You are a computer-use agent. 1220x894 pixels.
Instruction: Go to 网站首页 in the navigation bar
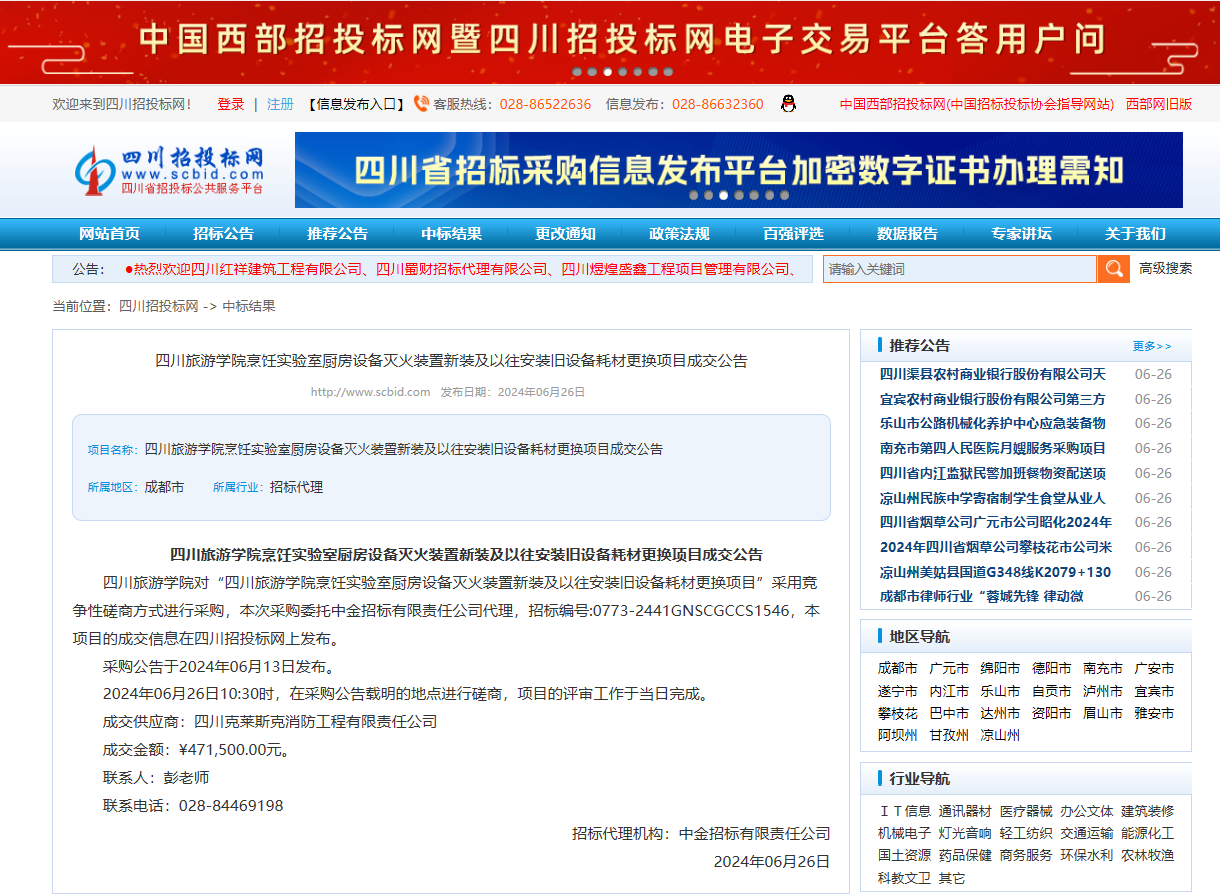(110, 234)
